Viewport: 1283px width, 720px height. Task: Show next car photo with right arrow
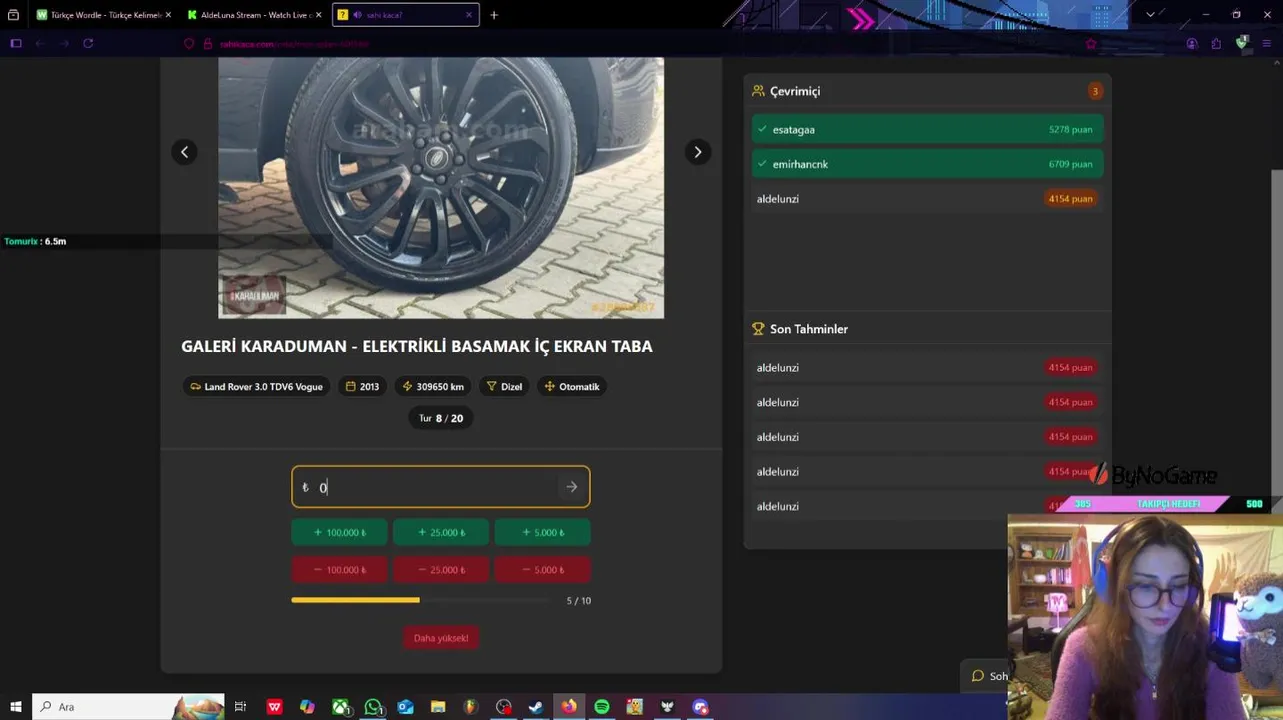698,152
